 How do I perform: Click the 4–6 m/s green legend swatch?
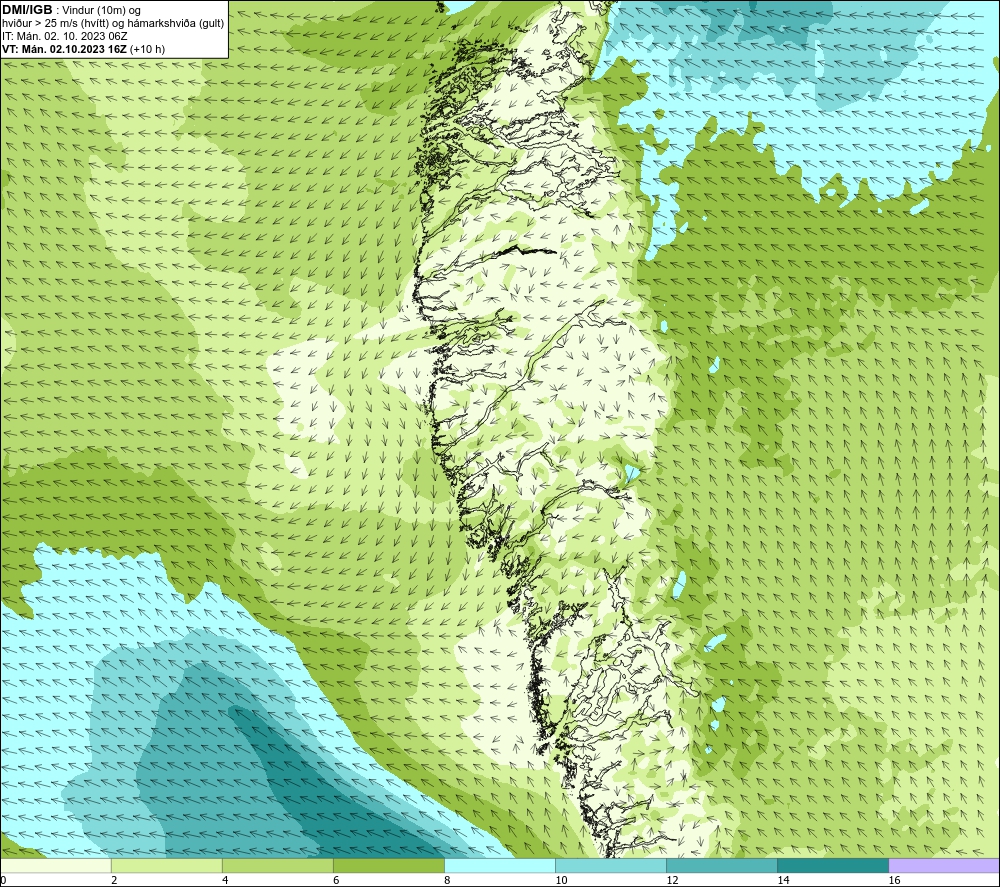278,865
